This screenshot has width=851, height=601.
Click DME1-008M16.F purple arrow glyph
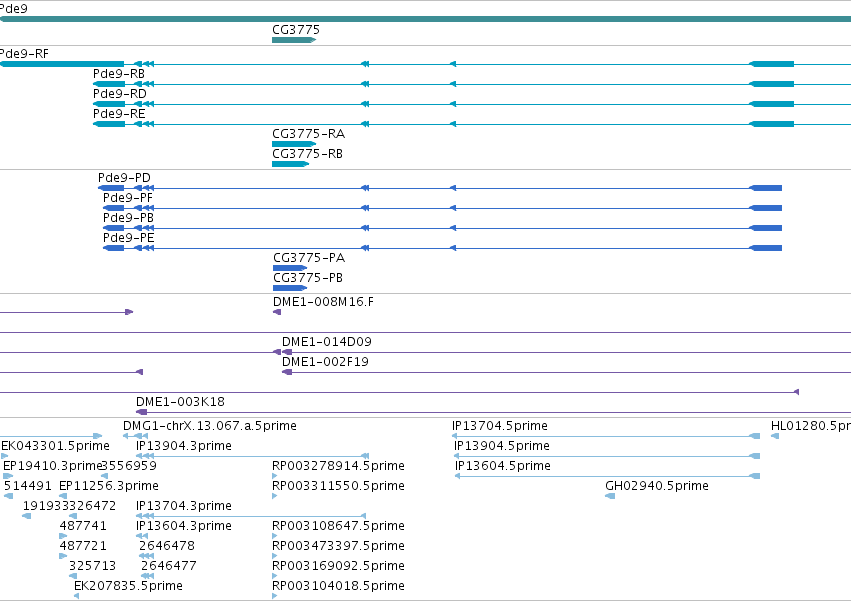coord(277,312)
